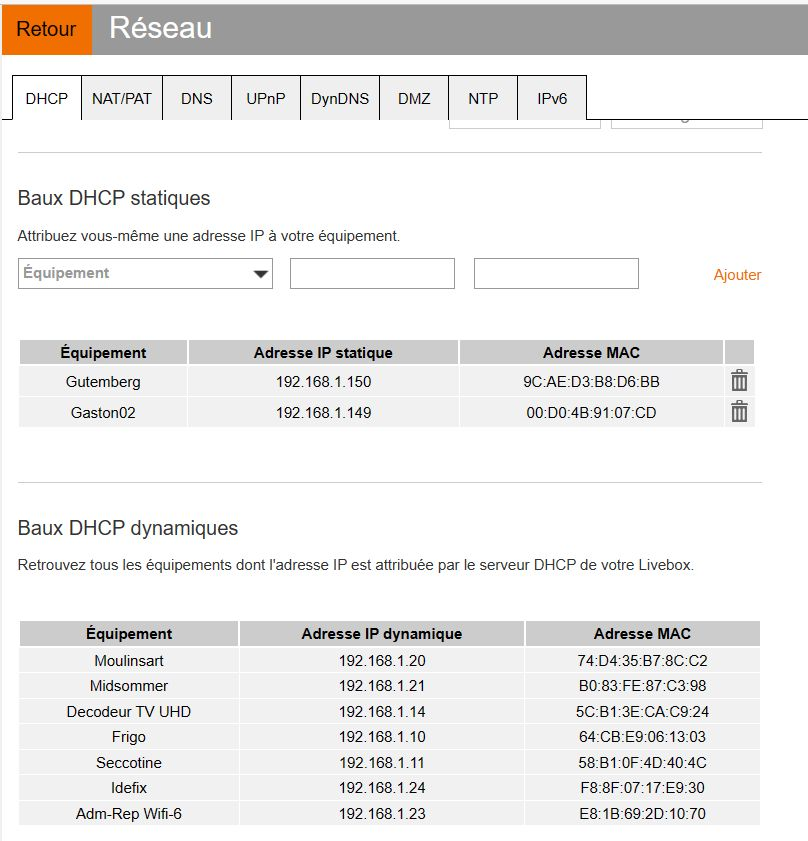This screenshot has width=808, height=841.
Task: Select the Adm-Rep Wifi-6 entry
Action: (x=129, y=813)
